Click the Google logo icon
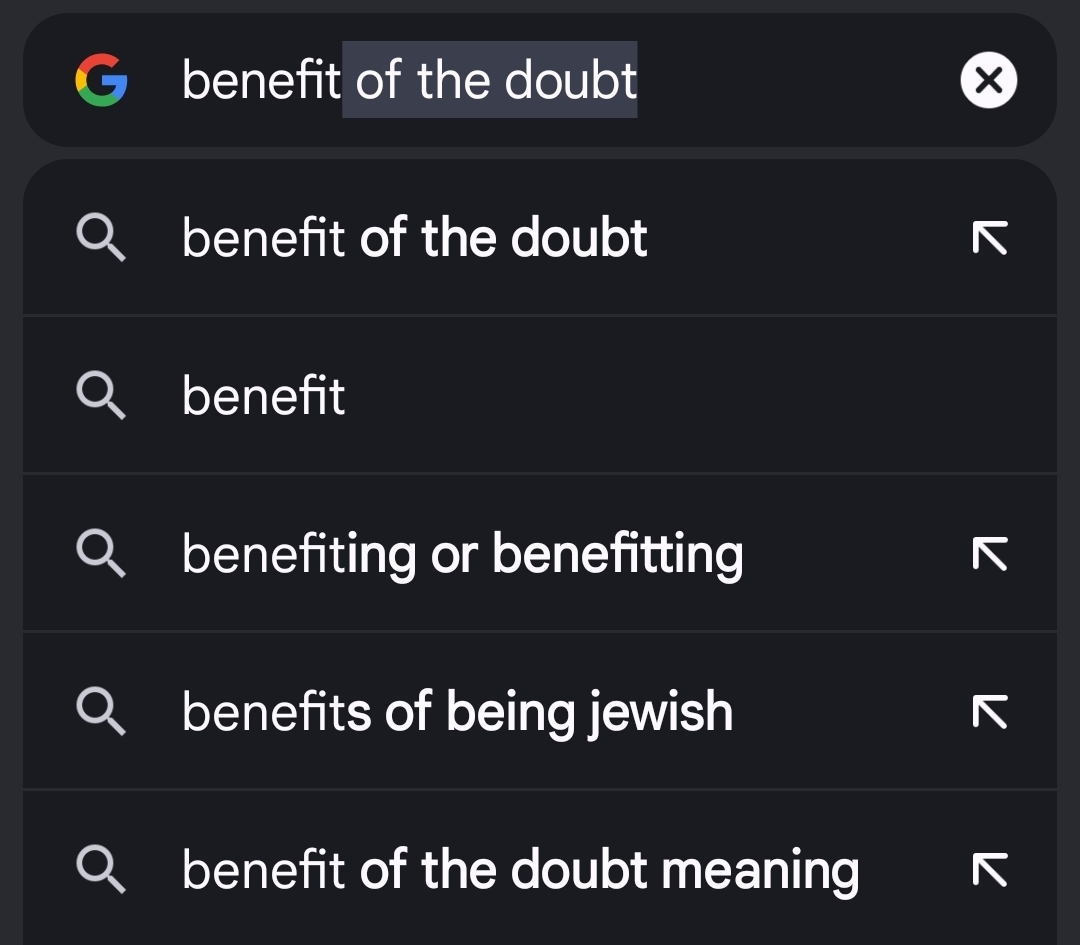Image resolution: width=1080 pixels, height=945 pixels. [101, 80]
